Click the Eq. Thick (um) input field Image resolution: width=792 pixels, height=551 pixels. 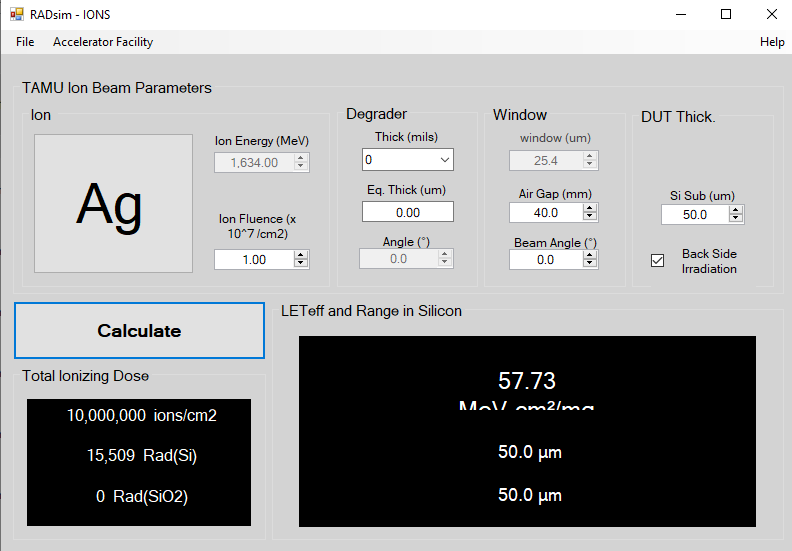[x=408, y=212]
